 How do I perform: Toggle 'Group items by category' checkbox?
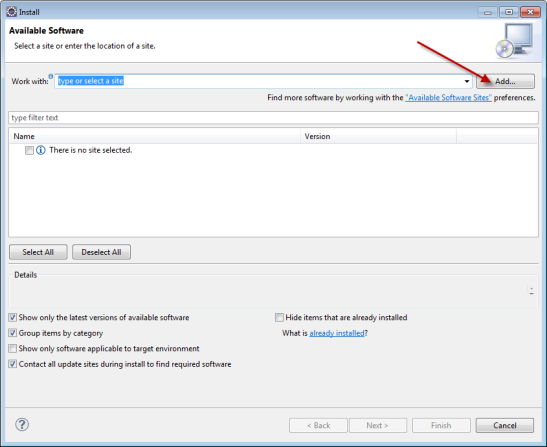pos(13,333)
